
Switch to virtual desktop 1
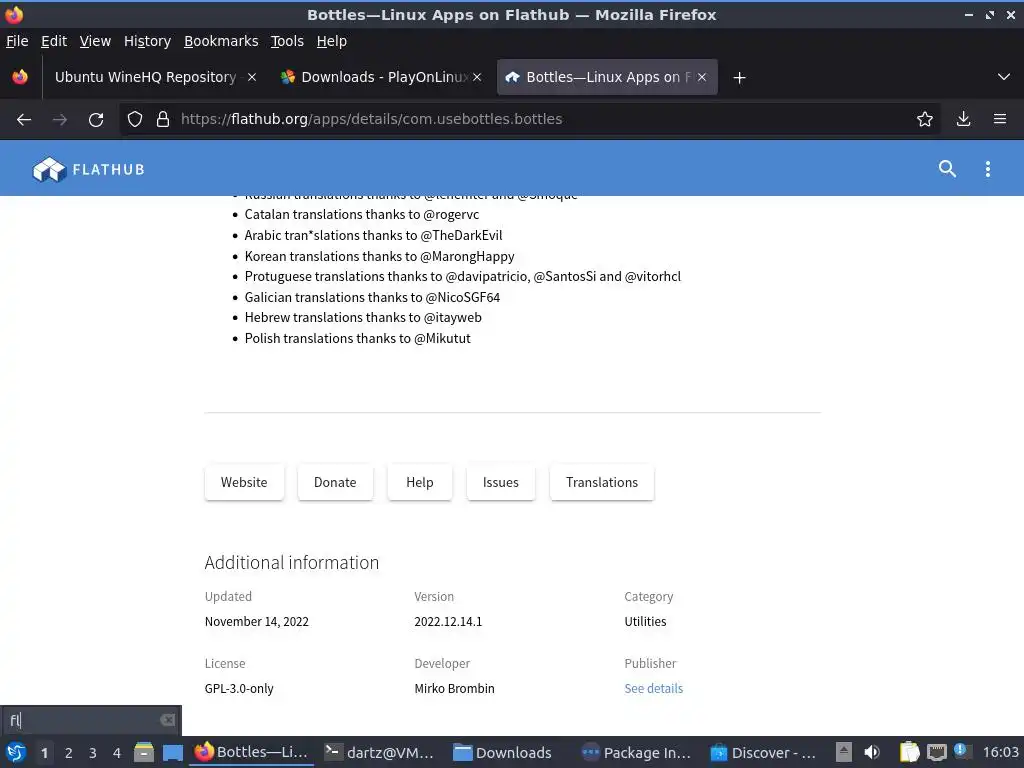pyautogui.click(x=44, y=753)
